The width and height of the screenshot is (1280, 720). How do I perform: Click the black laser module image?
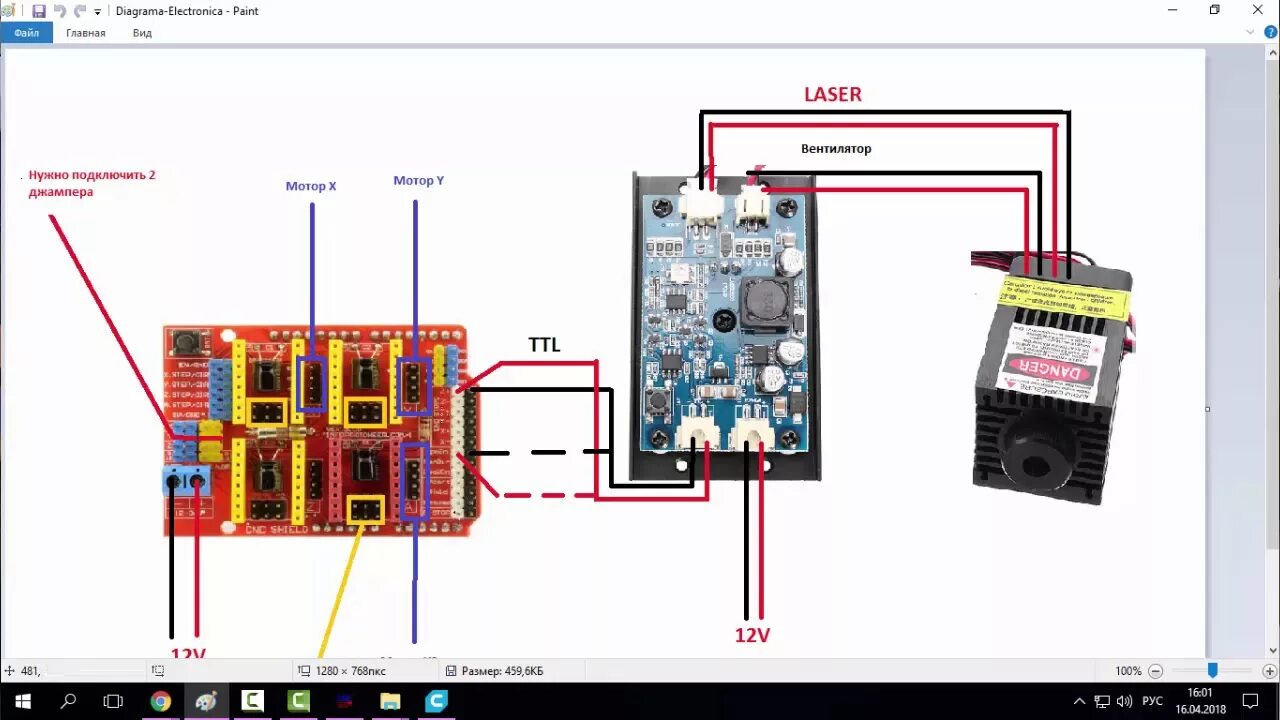(1052, 378)
